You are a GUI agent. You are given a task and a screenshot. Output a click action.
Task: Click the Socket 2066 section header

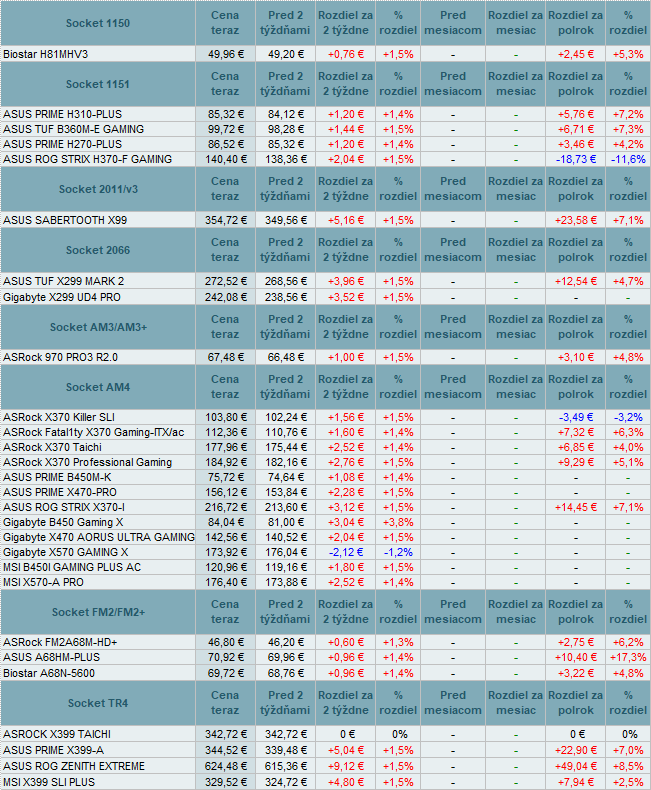coord(98,250)
